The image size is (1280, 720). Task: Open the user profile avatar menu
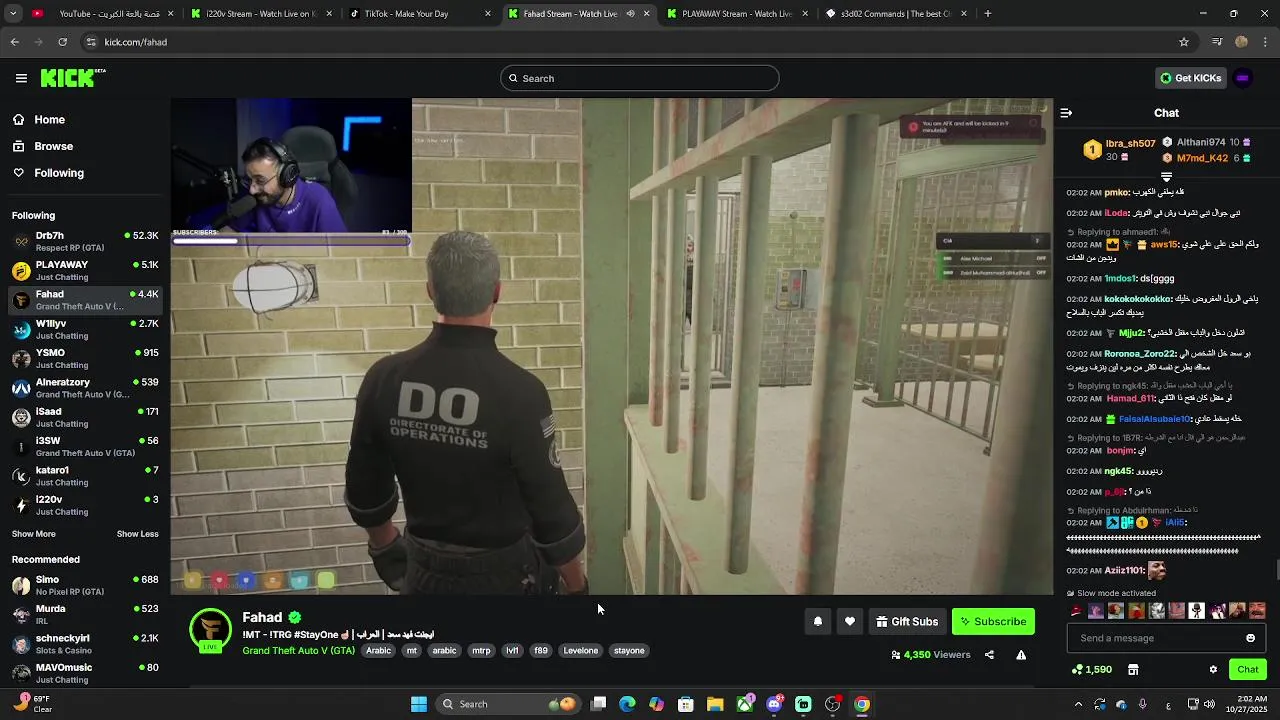[1243, 78]
